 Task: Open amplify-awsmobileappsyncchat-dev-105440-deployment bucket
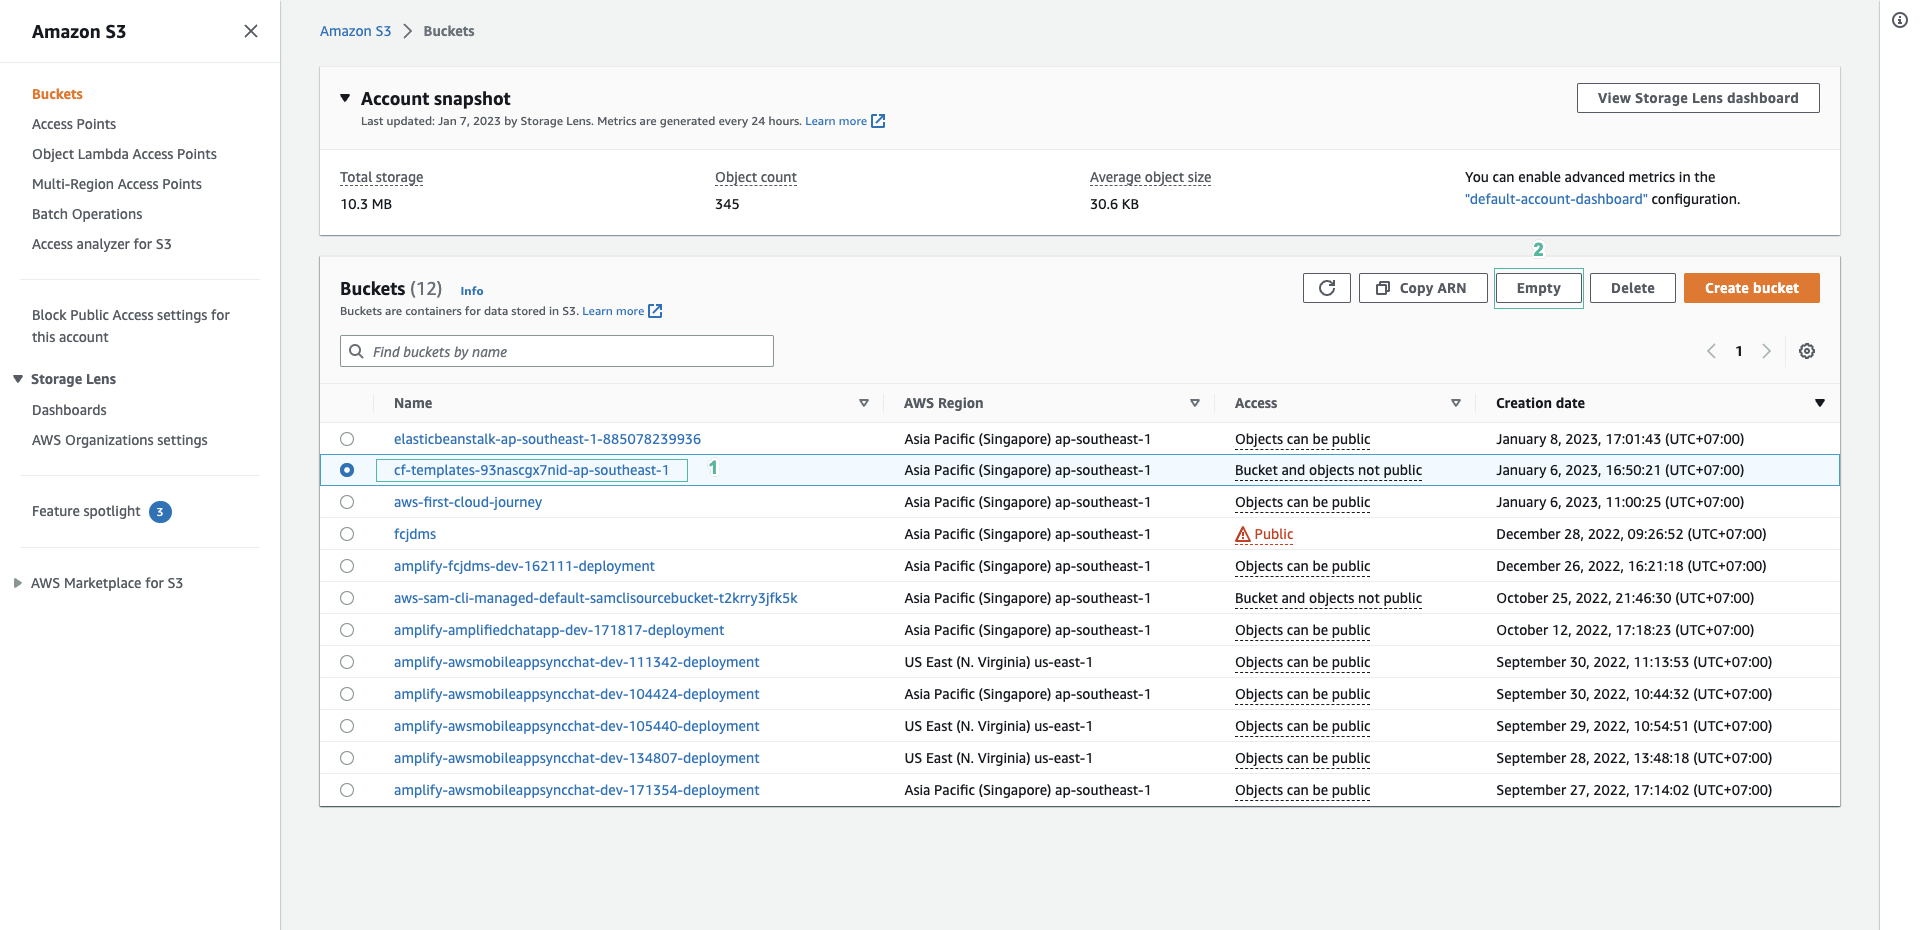(x=577, y=726)
